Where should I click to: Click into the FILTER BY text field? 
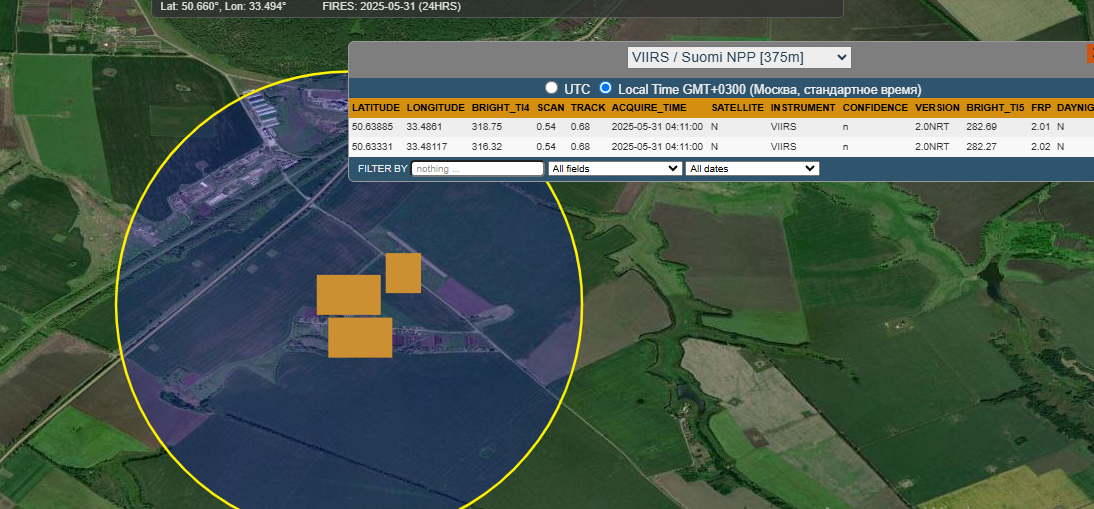477,169
